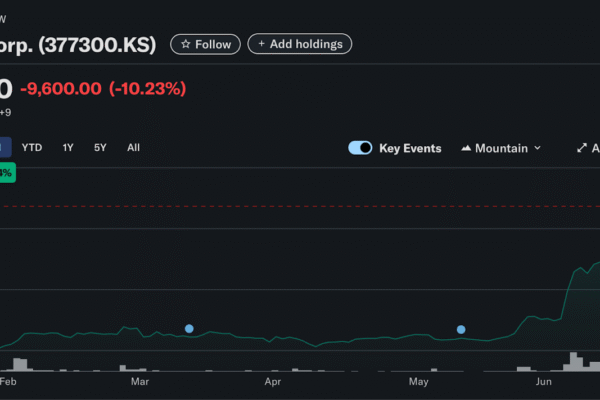Click the plus icon on Add holdings
This screenshot has width=600, height=400.
(x=261, y=44)
